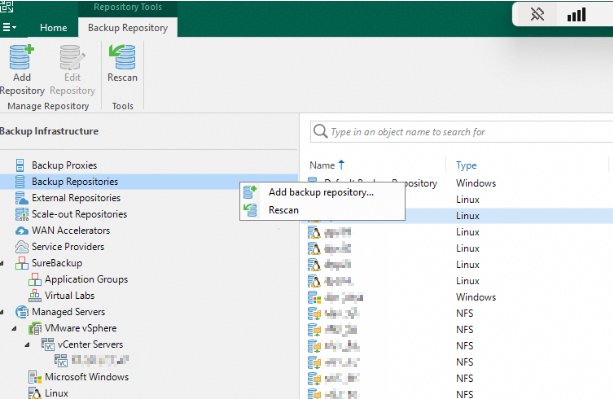Click the VMware vSphere tree icon
This screenshot has width=613, height=399.
[x=35, y=328]
